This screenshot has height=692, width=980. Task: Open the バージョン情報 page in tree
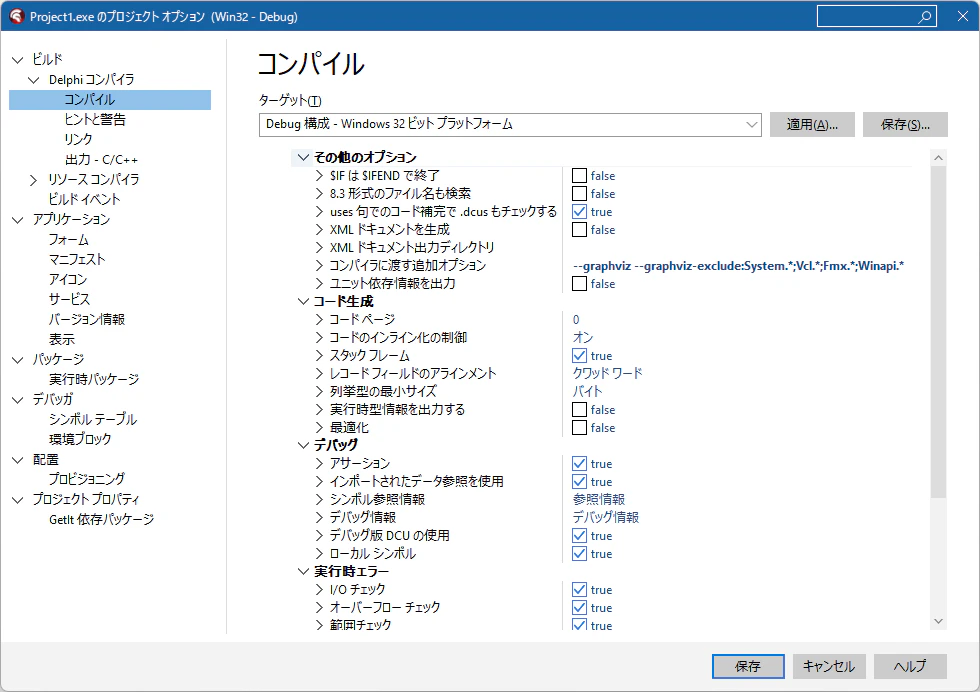(87, 319)
